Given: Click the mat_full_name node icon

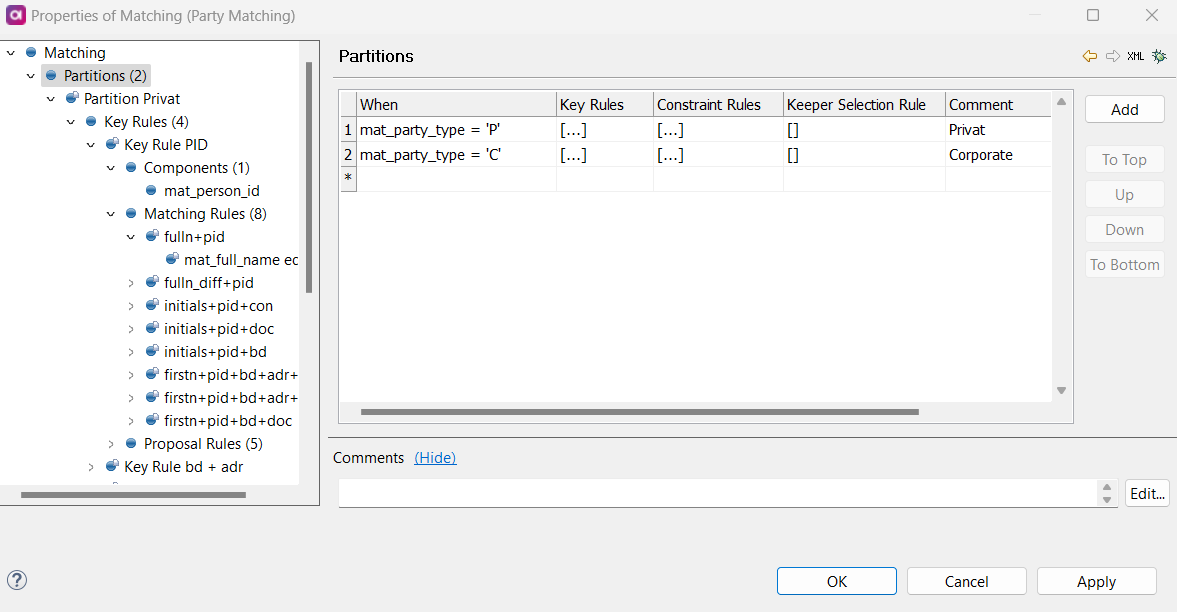Looking at the screenshot, I should point(172,259).
